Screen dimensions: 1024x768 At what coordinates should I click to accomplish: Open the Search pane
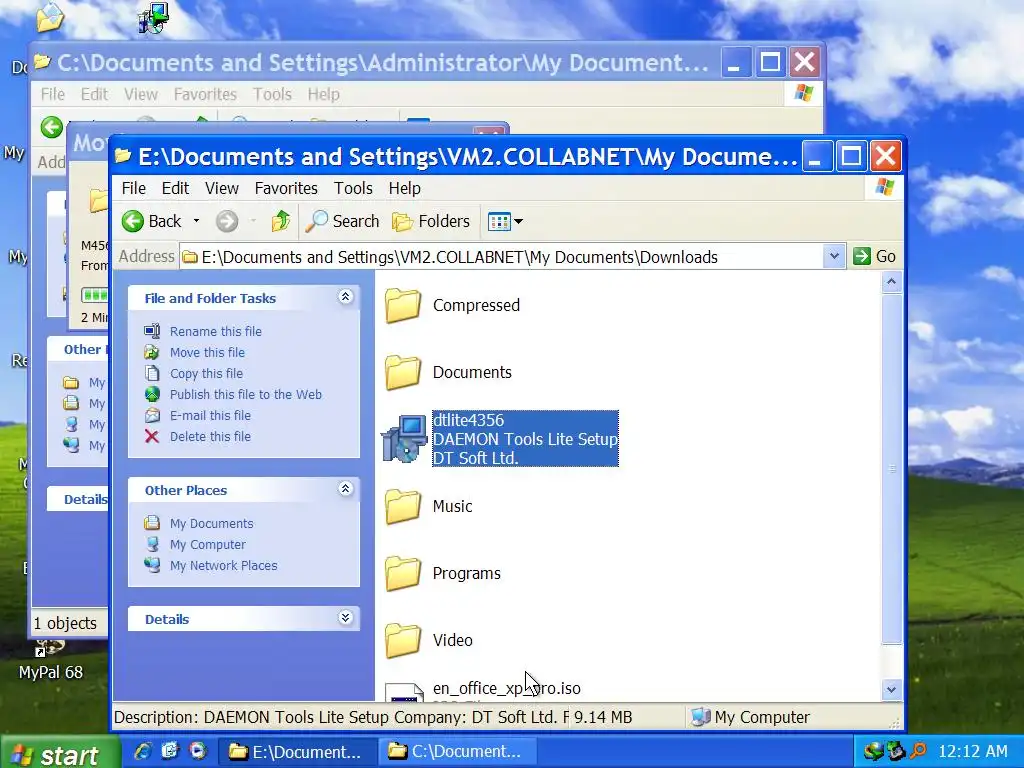342,221
